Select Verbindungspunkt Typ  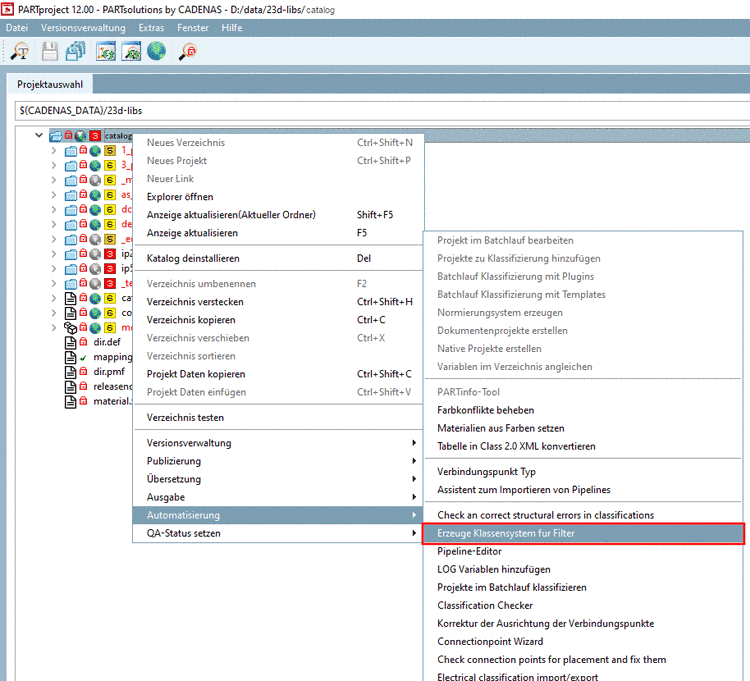583,472
